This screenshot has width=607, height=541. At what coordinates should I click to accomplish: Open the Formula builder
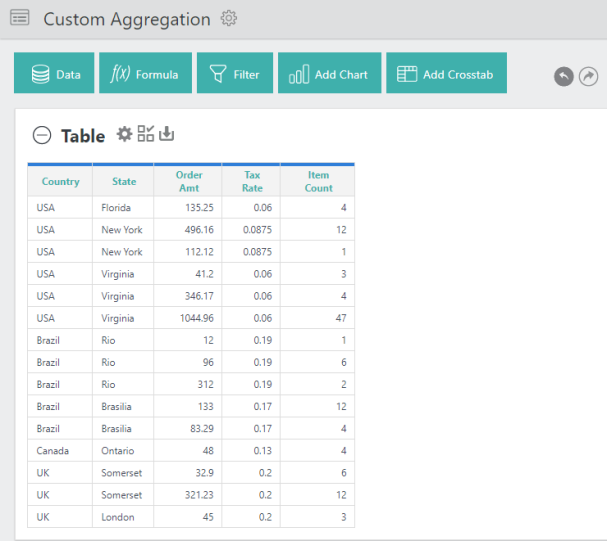coord(146,73)
